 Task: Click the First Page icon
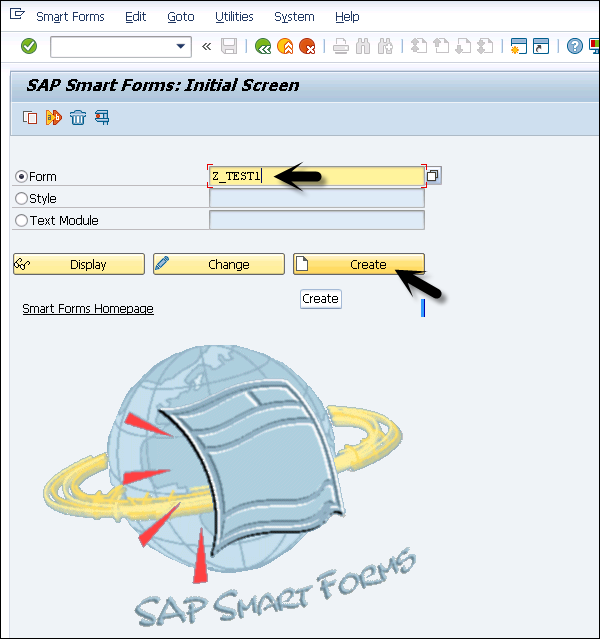point(419,46)
